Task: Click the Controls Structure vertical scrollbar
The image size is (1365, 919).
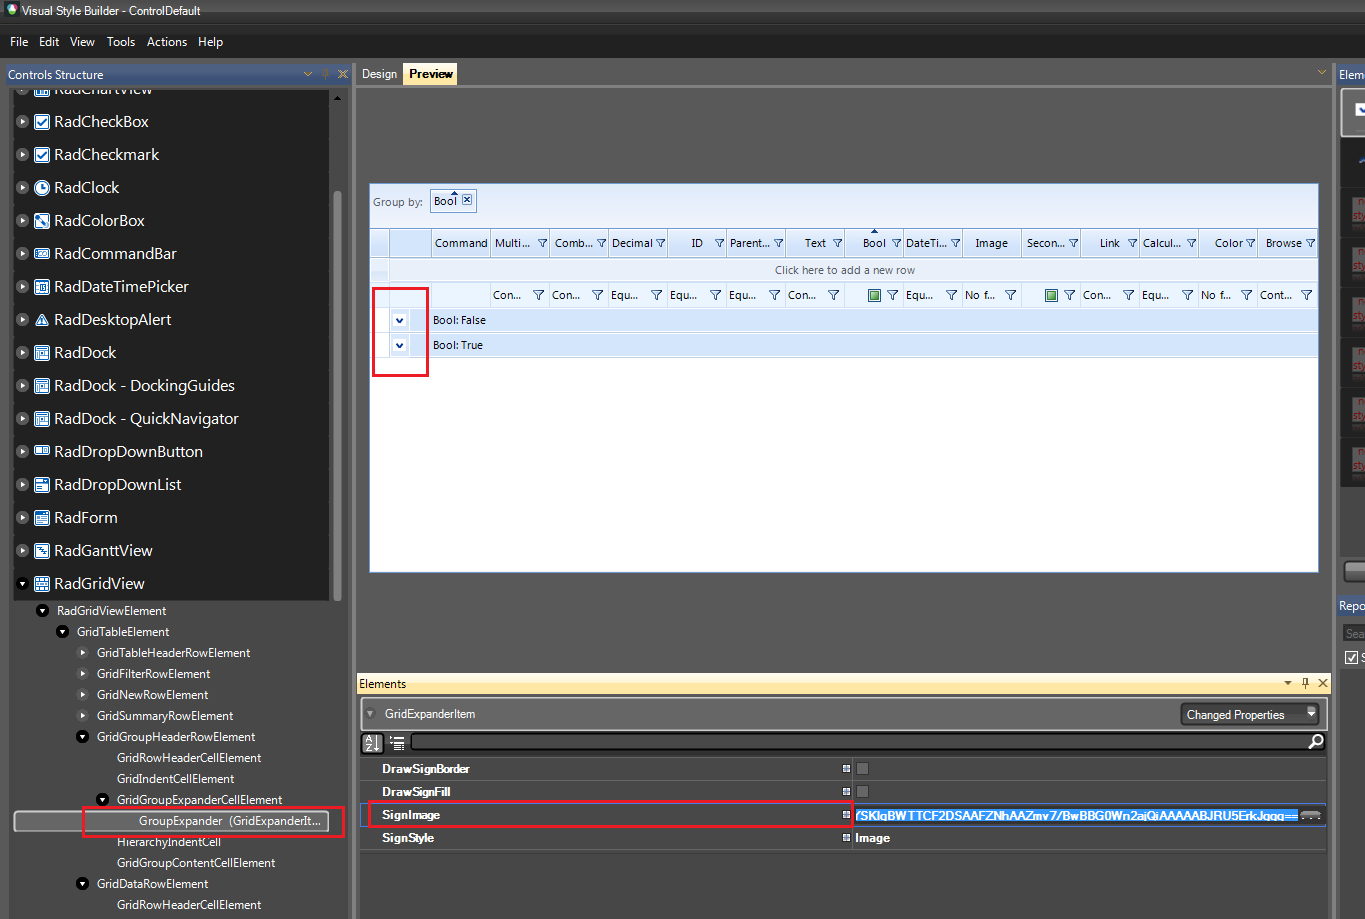Action: pos(337,395)
